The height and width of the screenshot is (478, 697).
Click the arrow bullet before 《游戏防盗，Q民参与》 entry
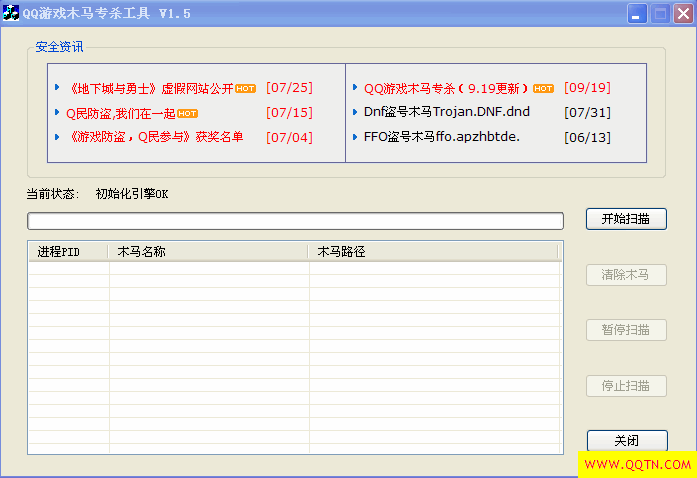[57, 137]
